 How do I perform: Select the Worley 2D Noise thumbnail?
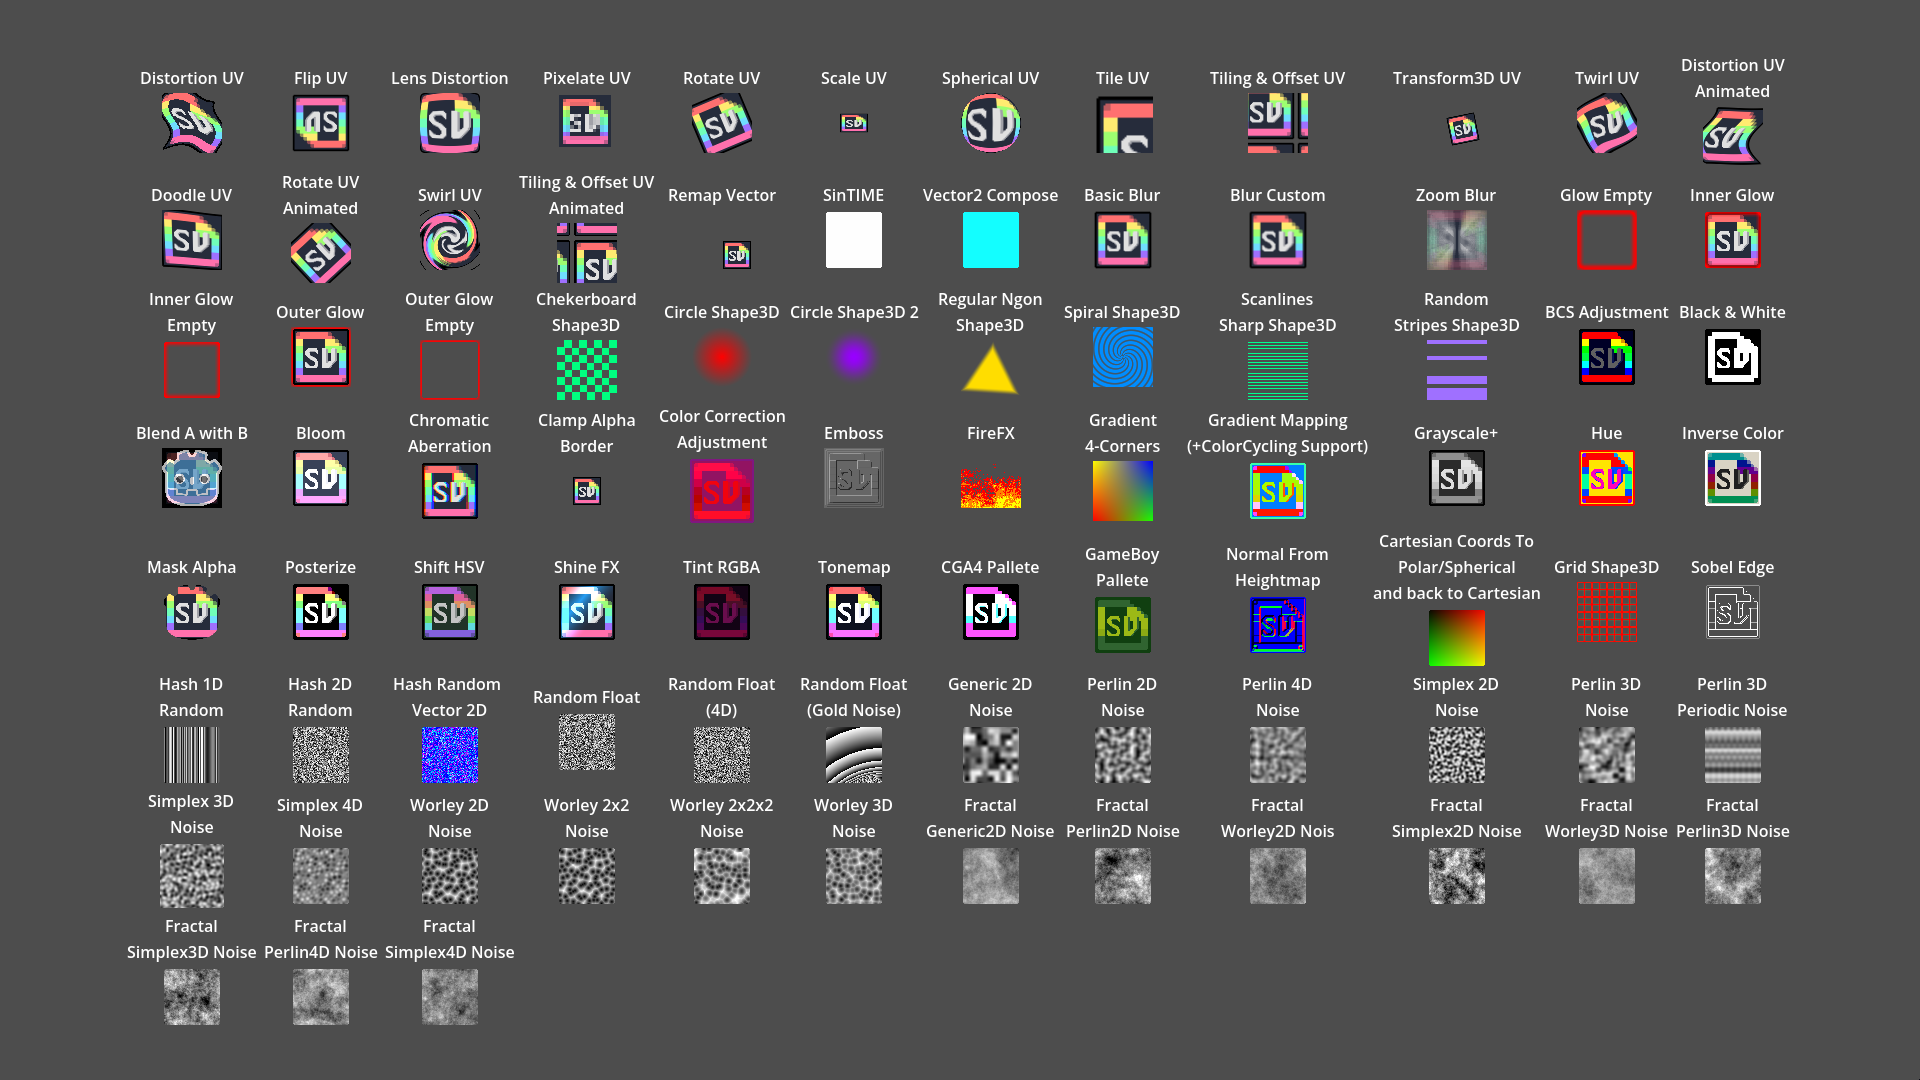[449, 876]
